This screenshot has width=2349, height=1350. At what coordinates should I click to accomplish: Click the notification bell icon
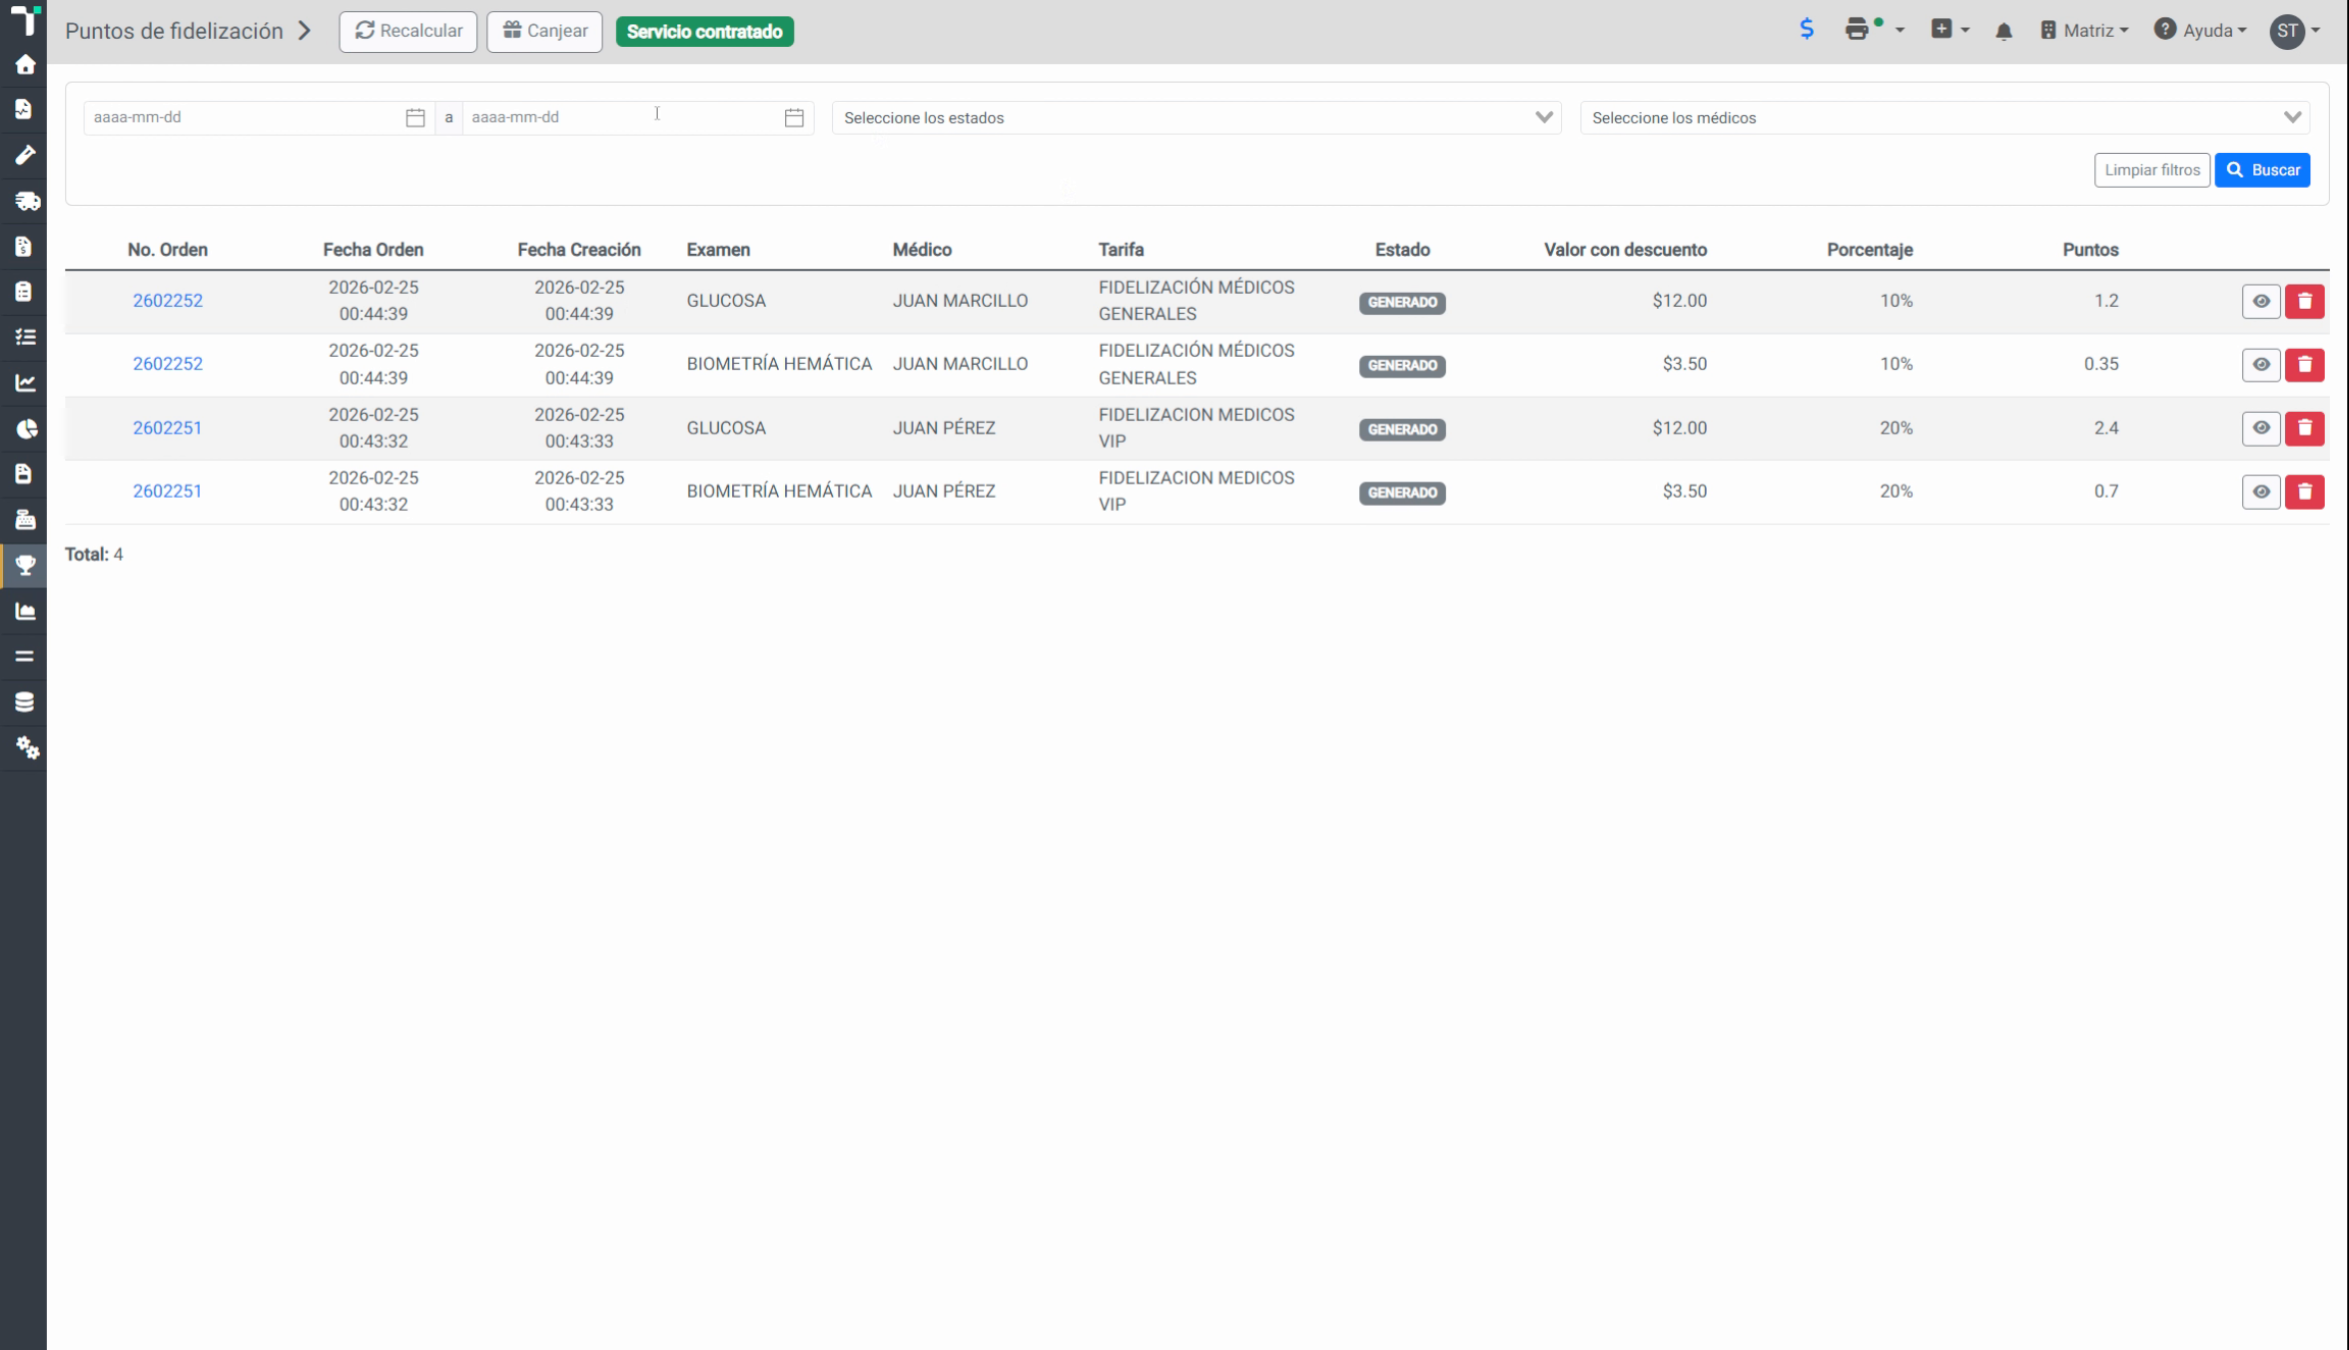[x=2003, y=31]
